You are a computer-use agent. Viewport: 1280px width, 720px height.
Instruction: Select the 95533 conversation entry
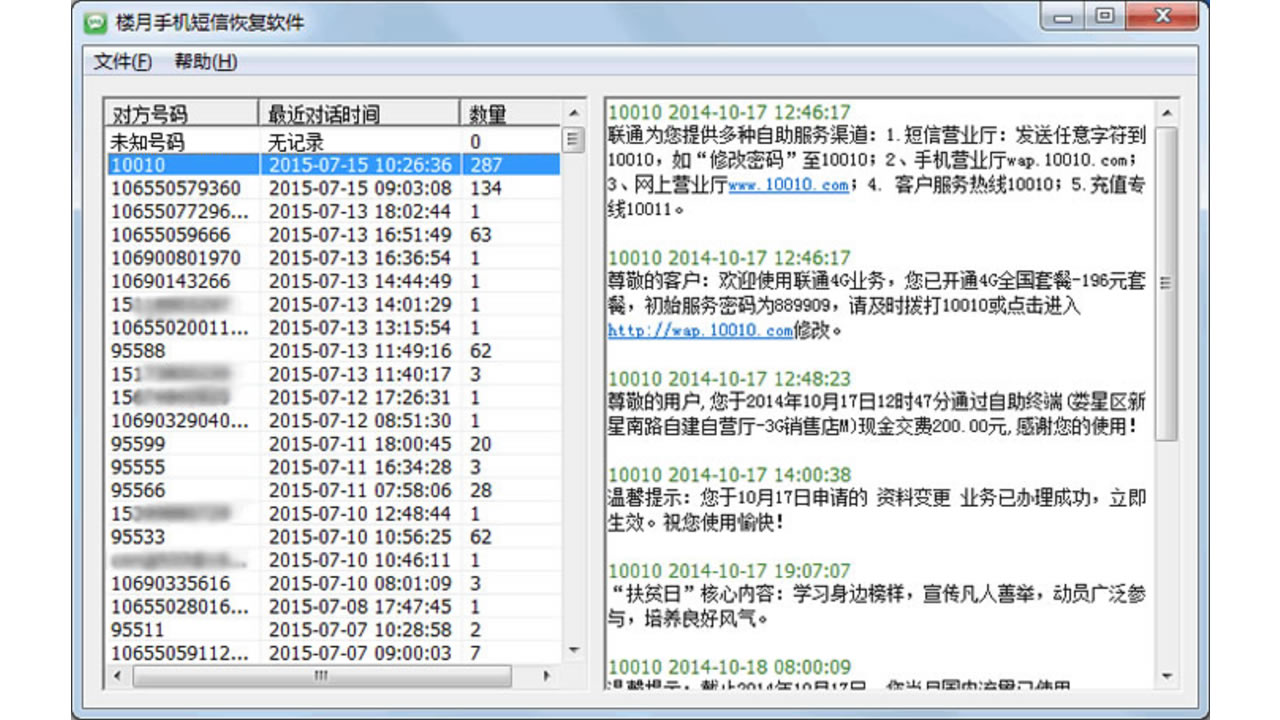click(x=170, y=536)
